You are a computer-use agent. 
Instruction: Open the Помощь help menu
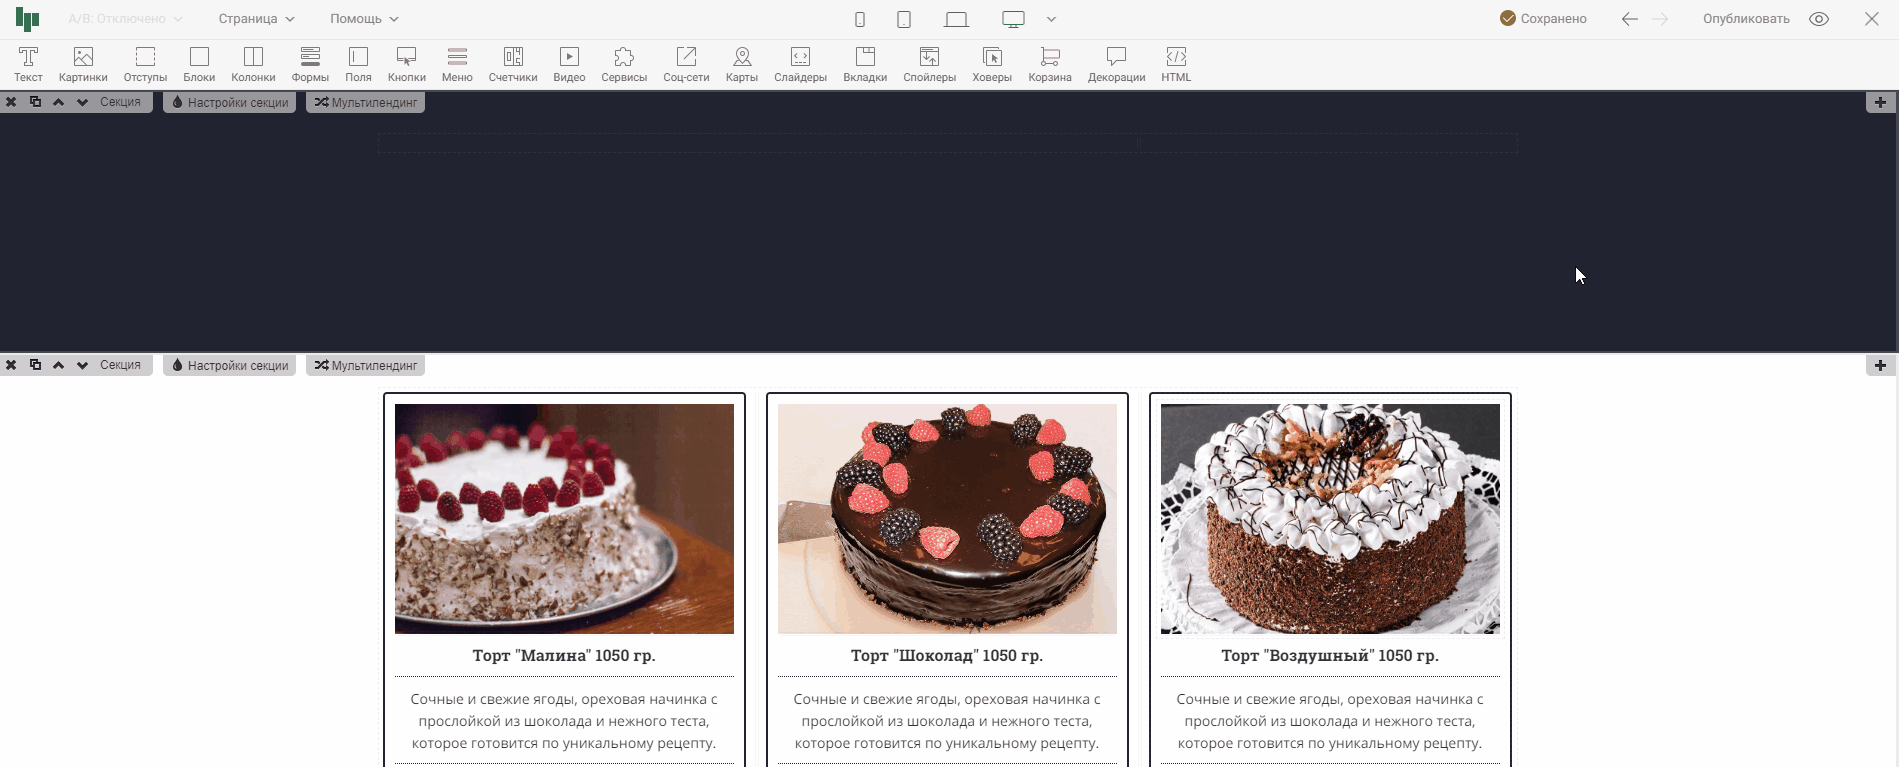pos(364,19)
